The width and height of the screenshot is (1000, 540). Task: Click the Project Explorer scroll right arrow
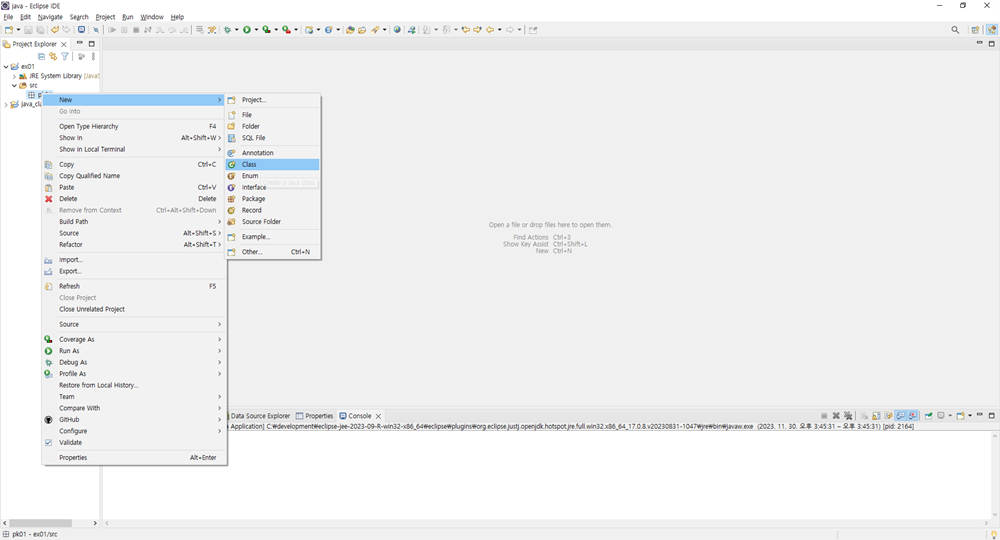pyautogui.click(x=95, y=523)
